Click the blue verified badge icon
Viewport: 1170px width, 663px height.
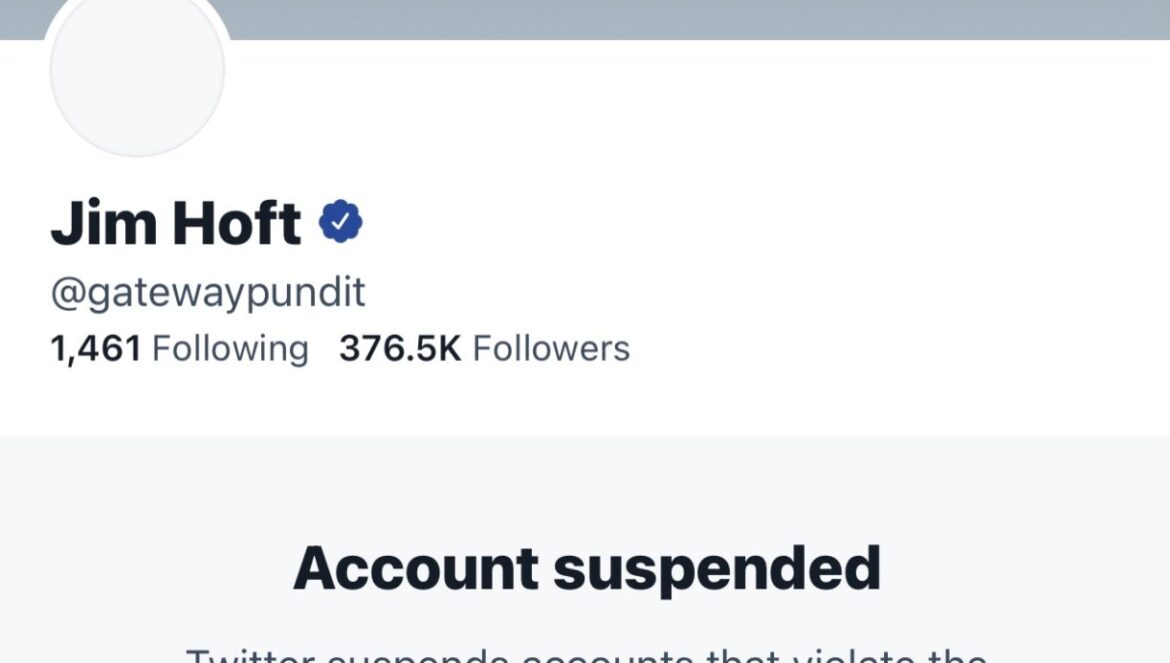(340, 221)
